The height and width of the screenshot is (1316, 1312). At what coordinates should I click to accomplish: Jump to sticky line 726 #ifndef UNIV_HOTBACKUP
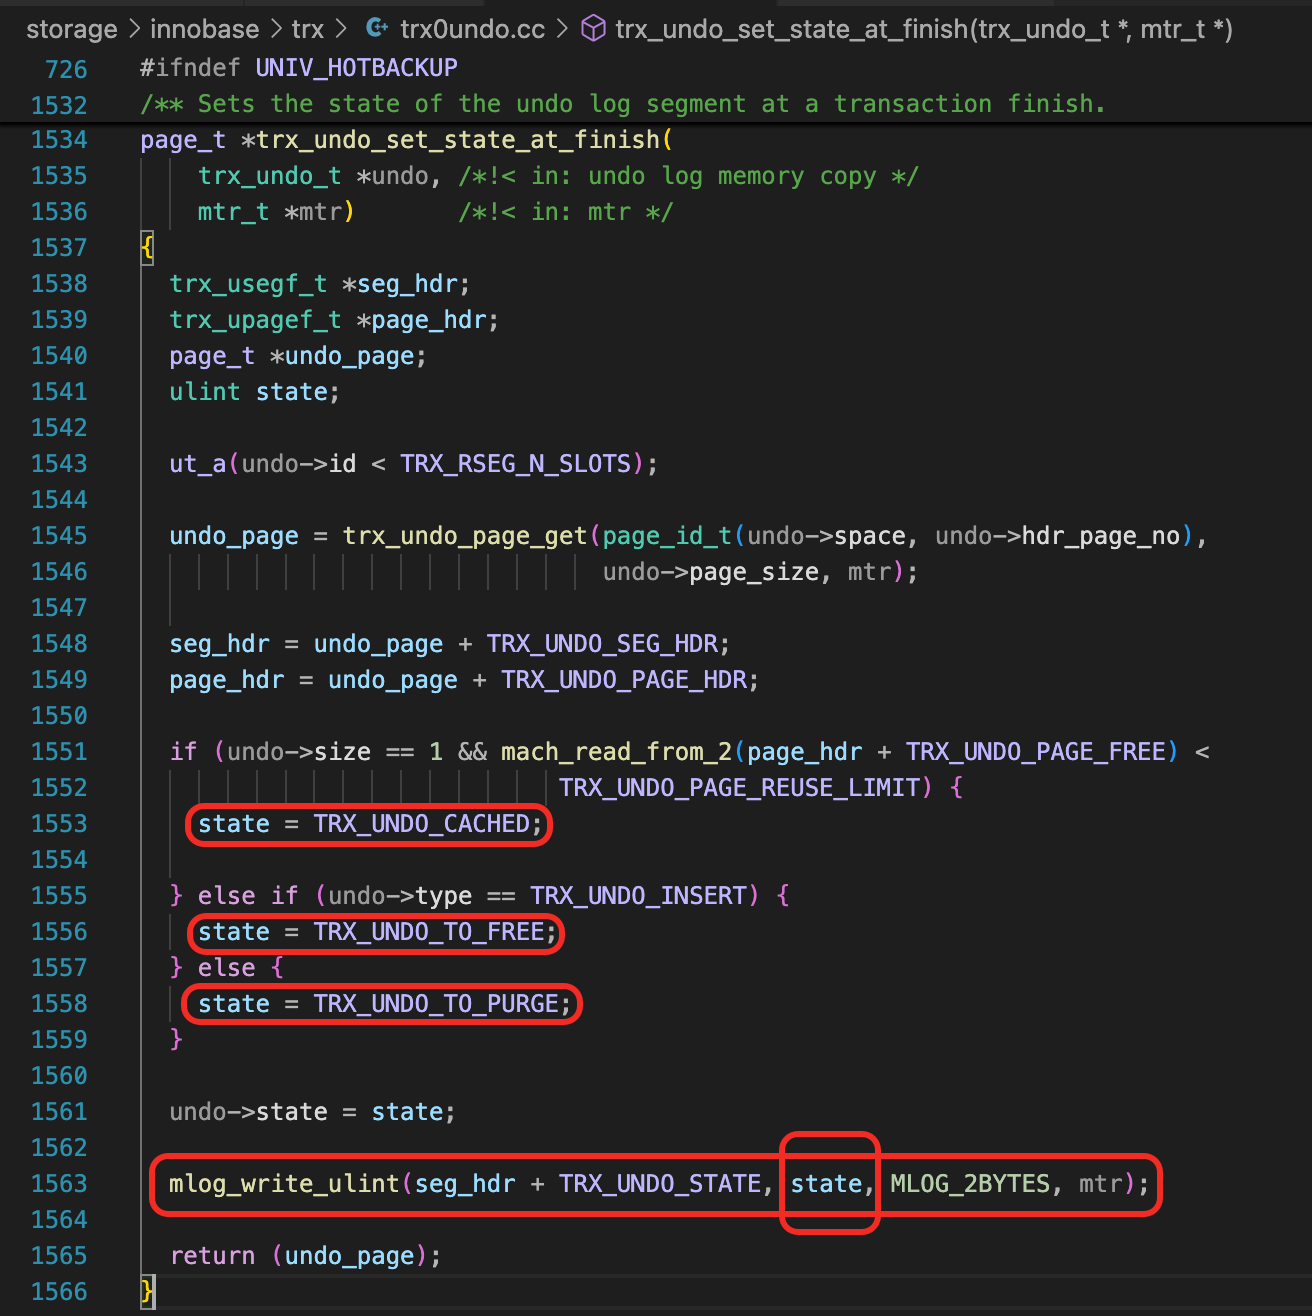click(298, 68)
